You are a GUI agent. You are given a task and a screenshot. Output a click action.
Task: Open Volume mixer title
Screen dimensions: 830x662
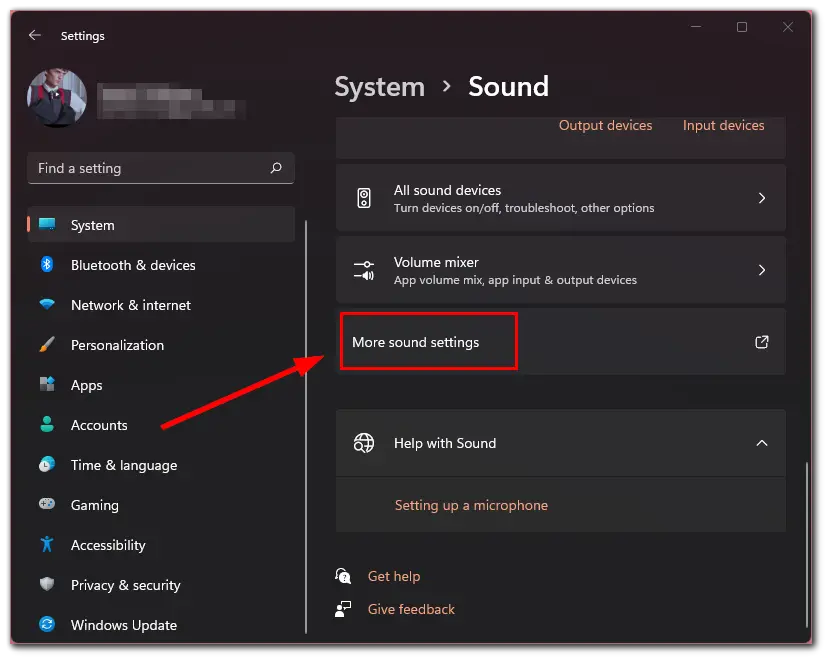pyautogui.click(x=436, y=262)
